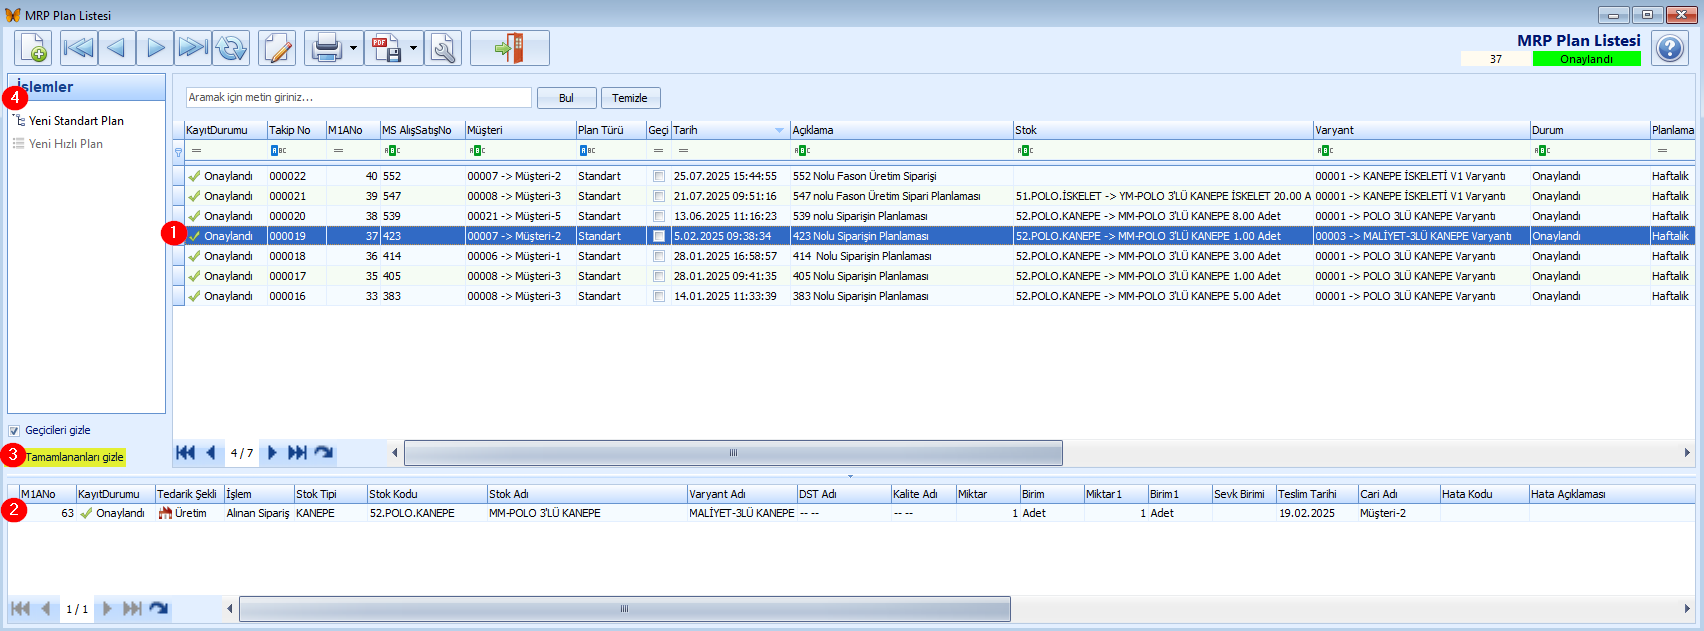Select Yeni Standart Plan in İşlemler
1704x631 pixels.
coord(76,121)
